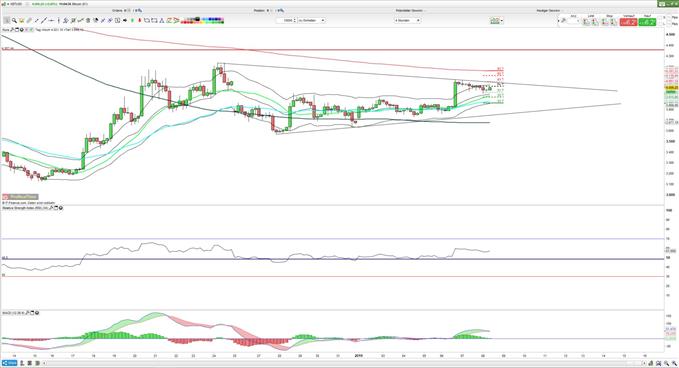This screenshot has height=368, width=679.
Task: Open the timeframe dropdown in toolbar
Action: tap(407, 20)
